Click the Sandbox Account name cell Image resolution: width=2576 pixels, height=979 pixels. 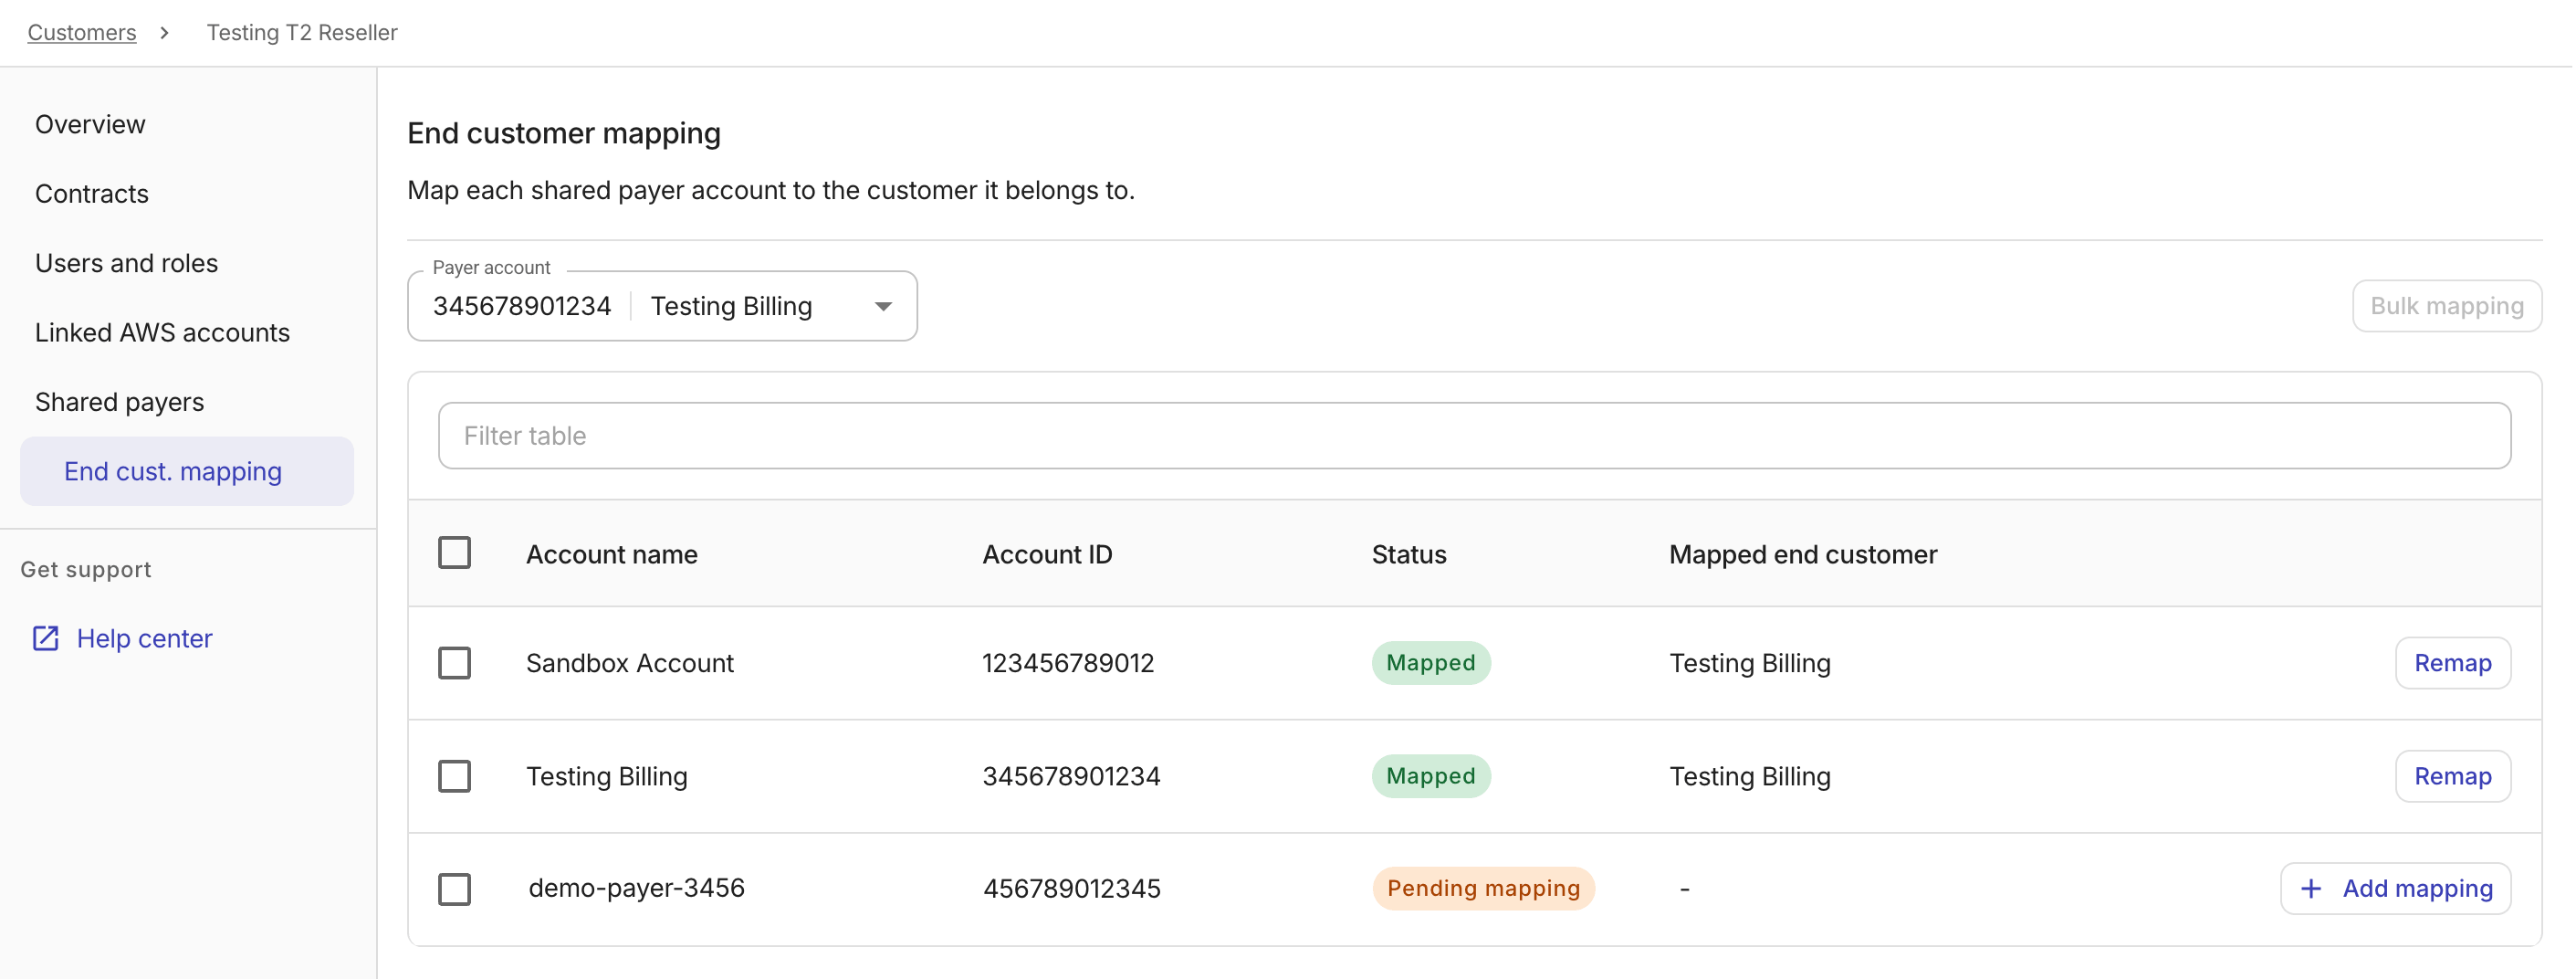click(630, 662)
